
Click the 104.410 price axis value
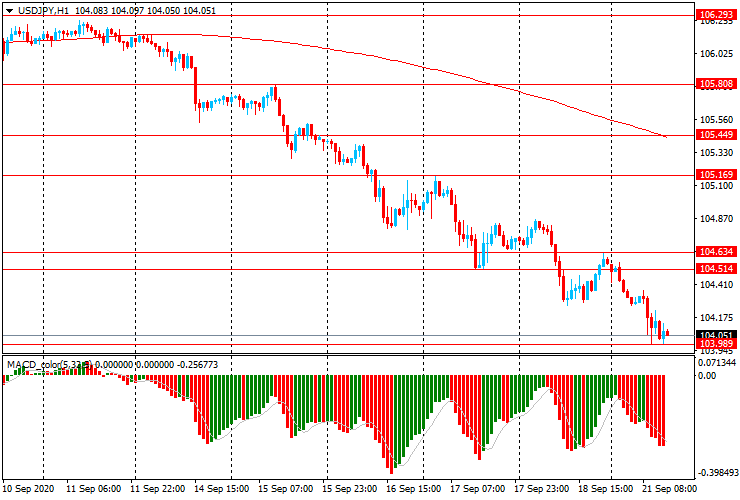[x=716, y=285]
